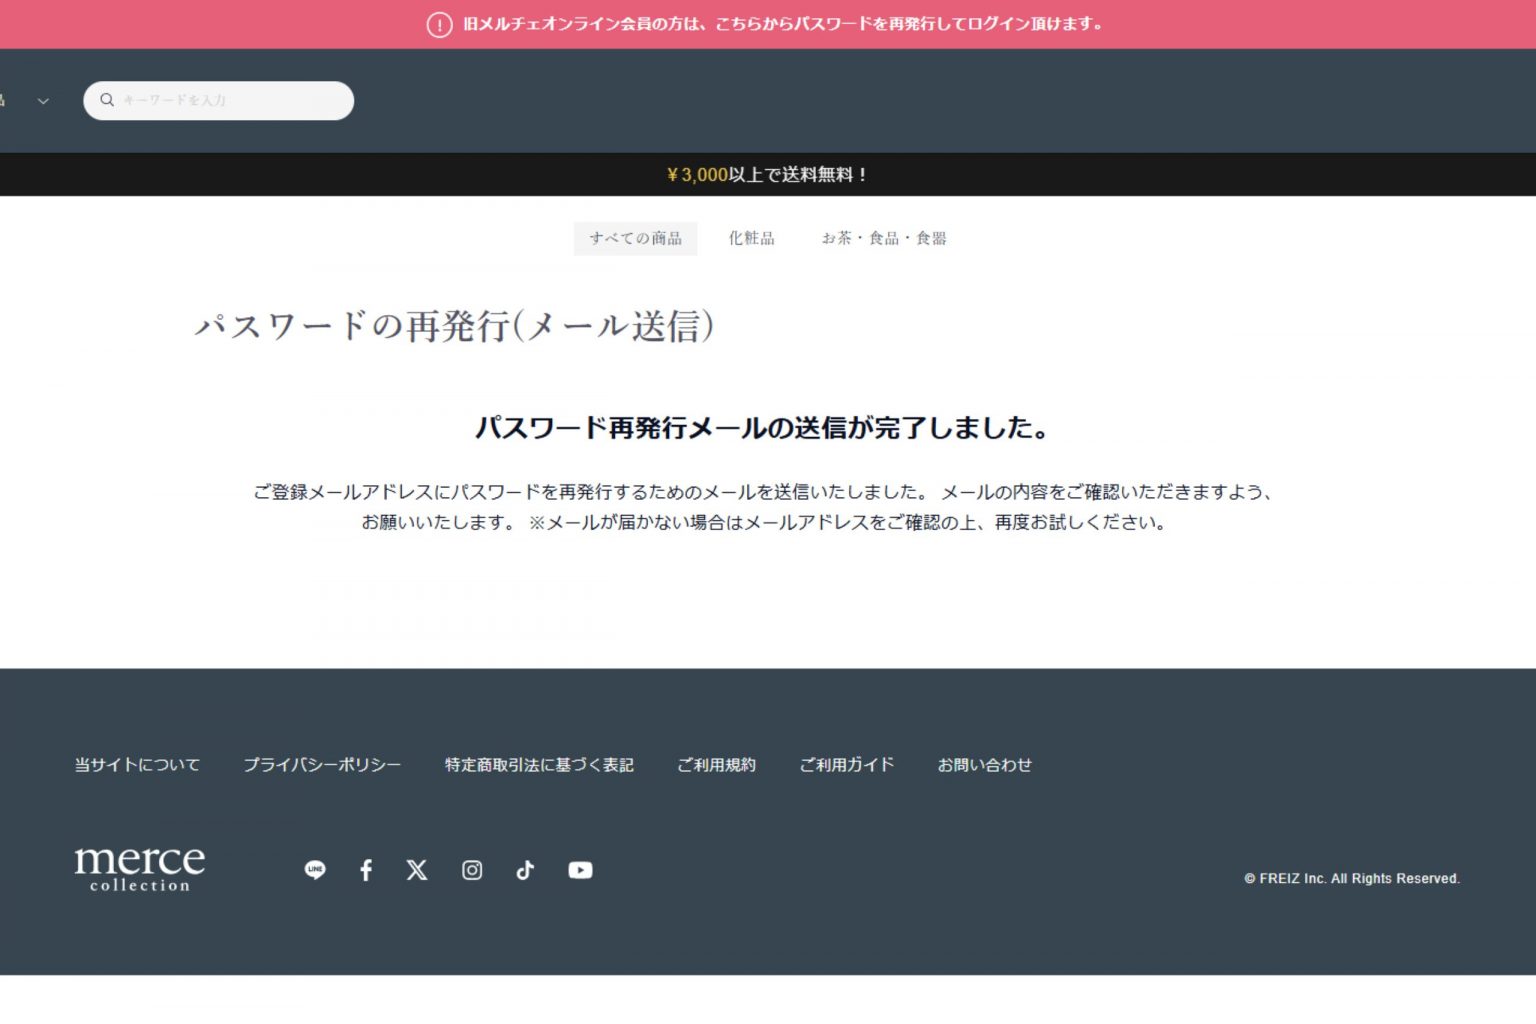Open the お問い合わせ footer link
Screen dimensions: 1536x1024
(x=984, y=765)
